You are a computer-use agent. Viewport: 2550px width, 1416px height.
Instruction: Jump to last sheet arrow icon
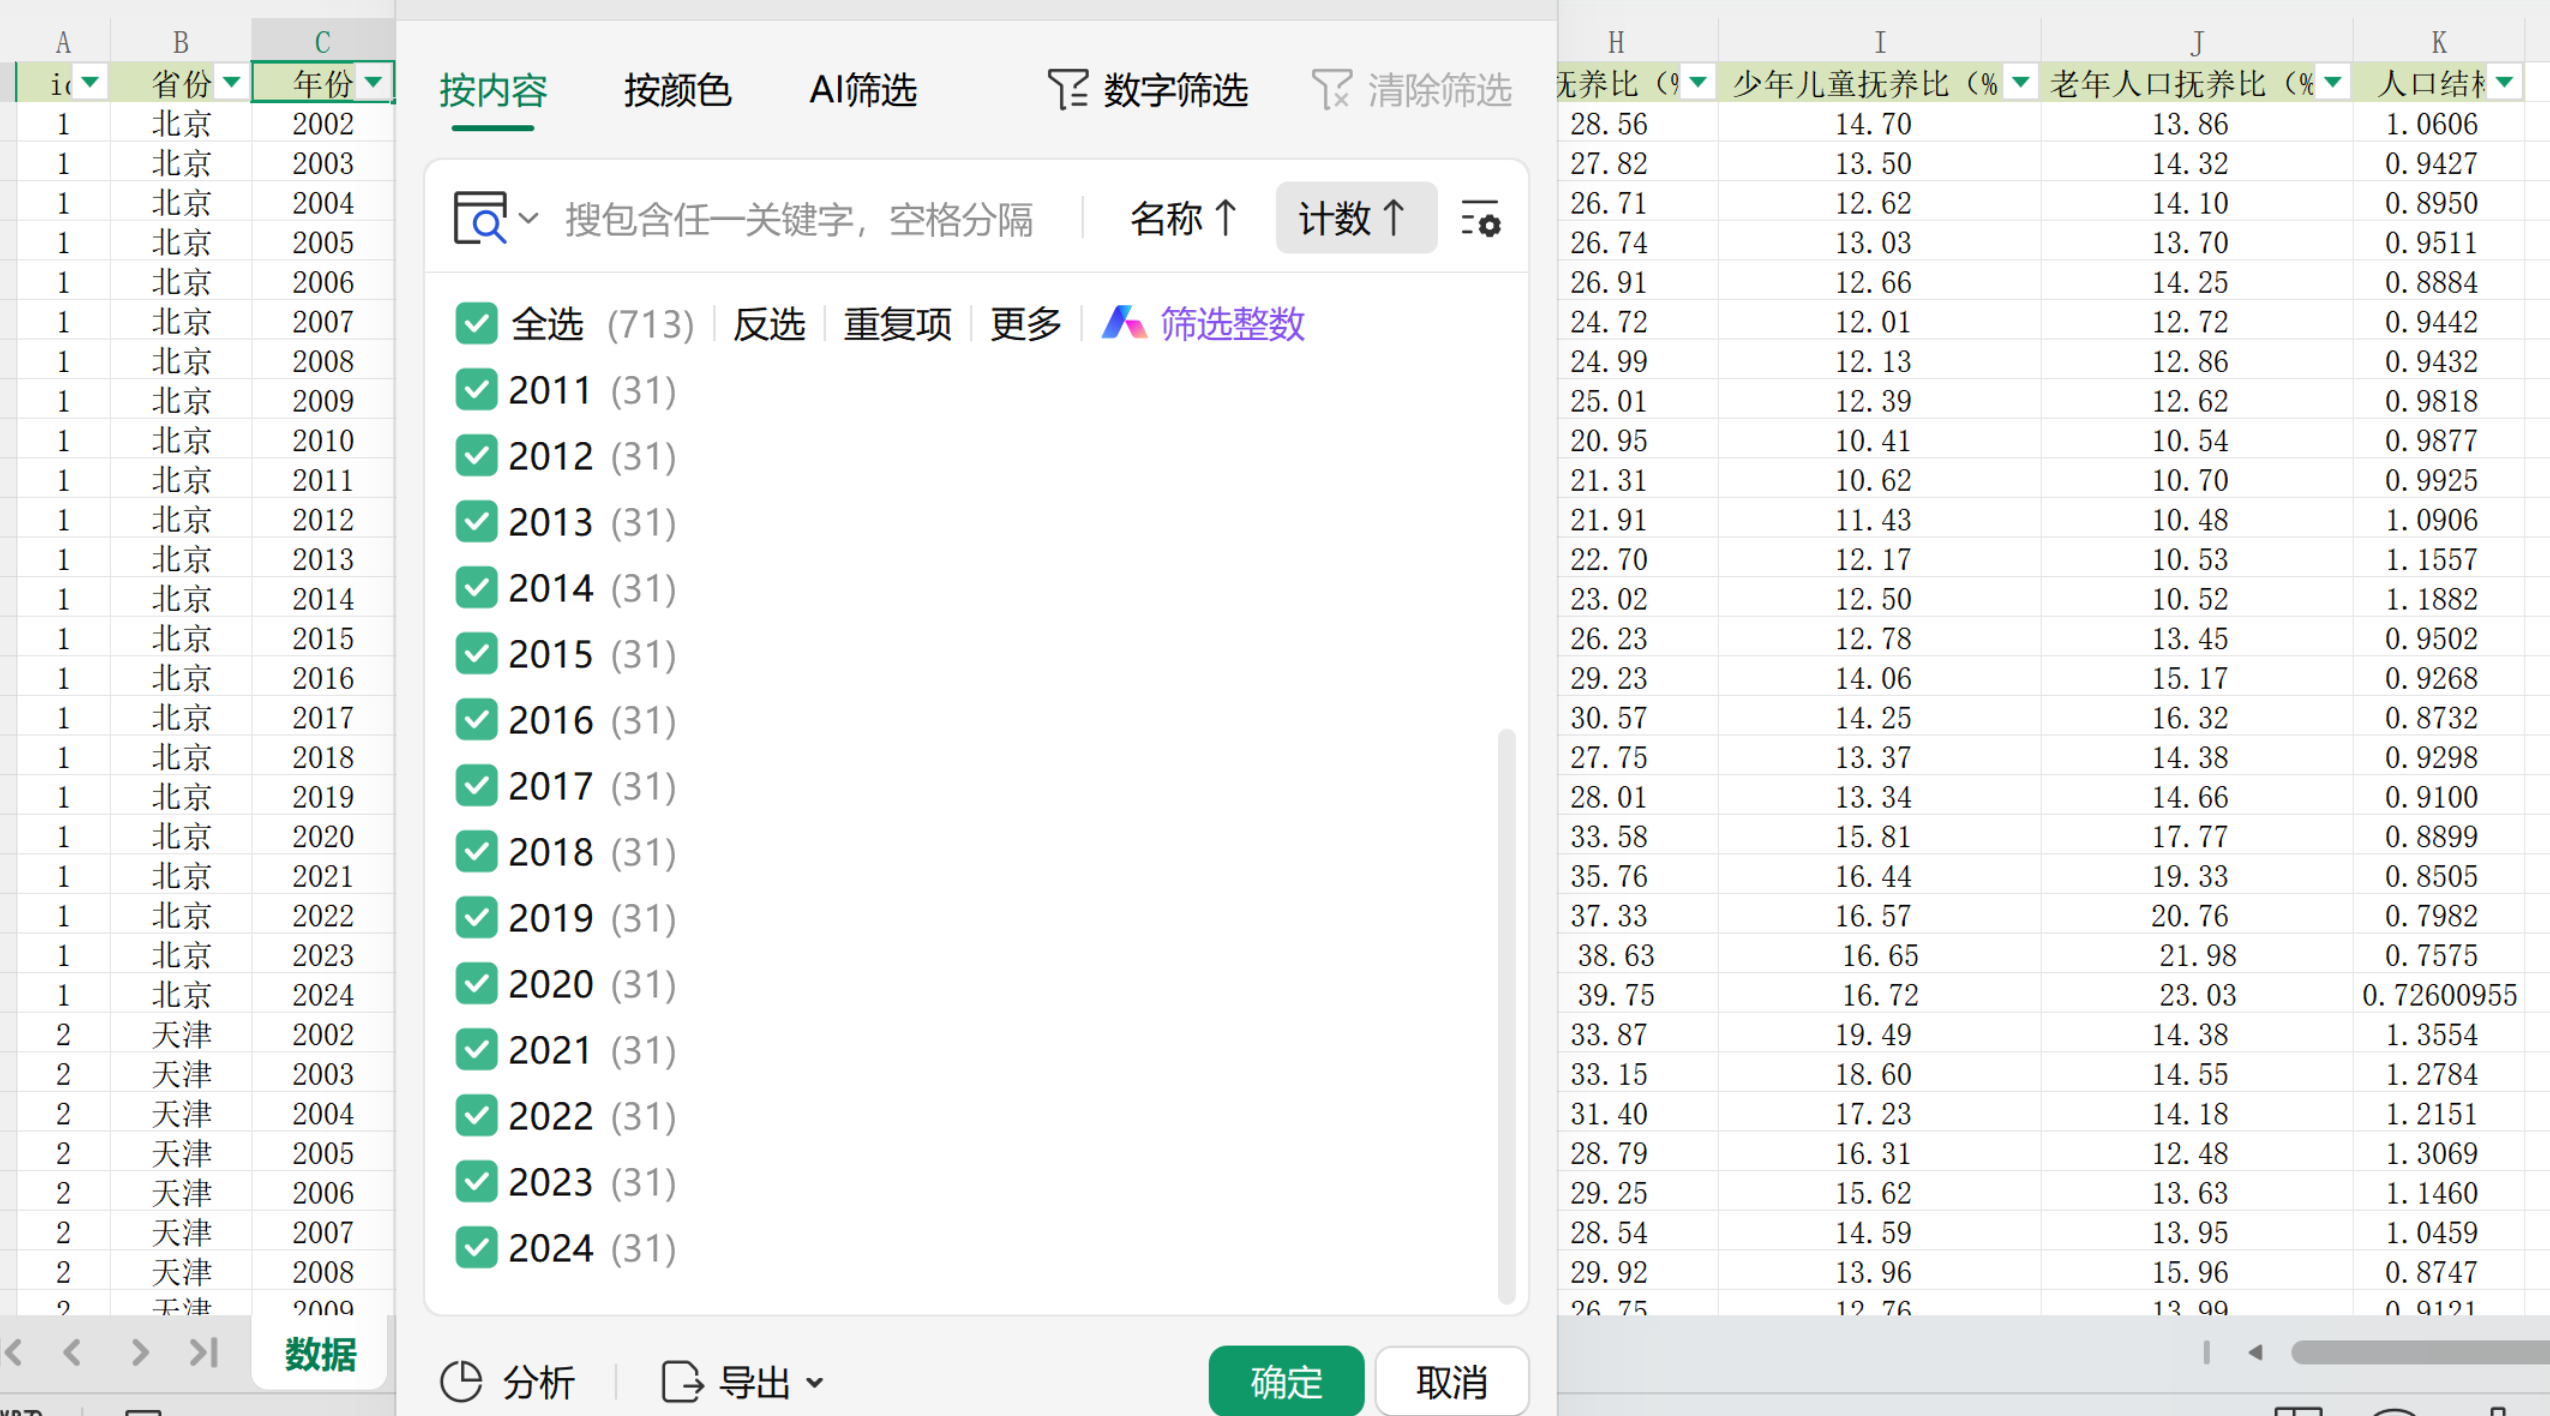(x=204, y=1352)
